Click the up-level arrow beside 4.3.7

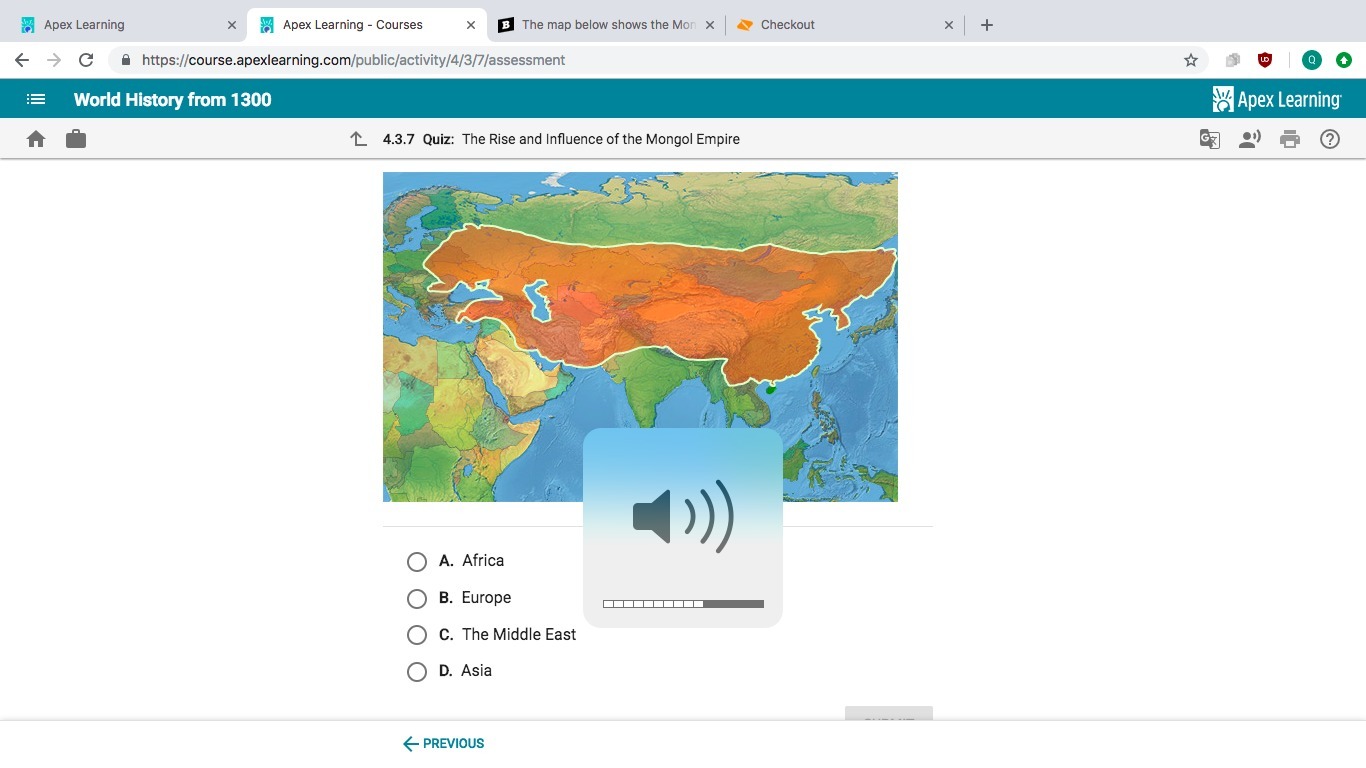click(359, 139)
